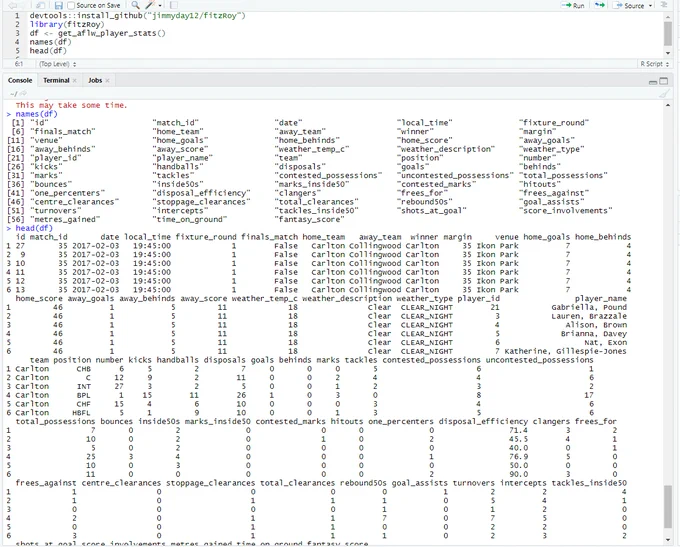Click line number 1 in editor gutter

[17, 16]
